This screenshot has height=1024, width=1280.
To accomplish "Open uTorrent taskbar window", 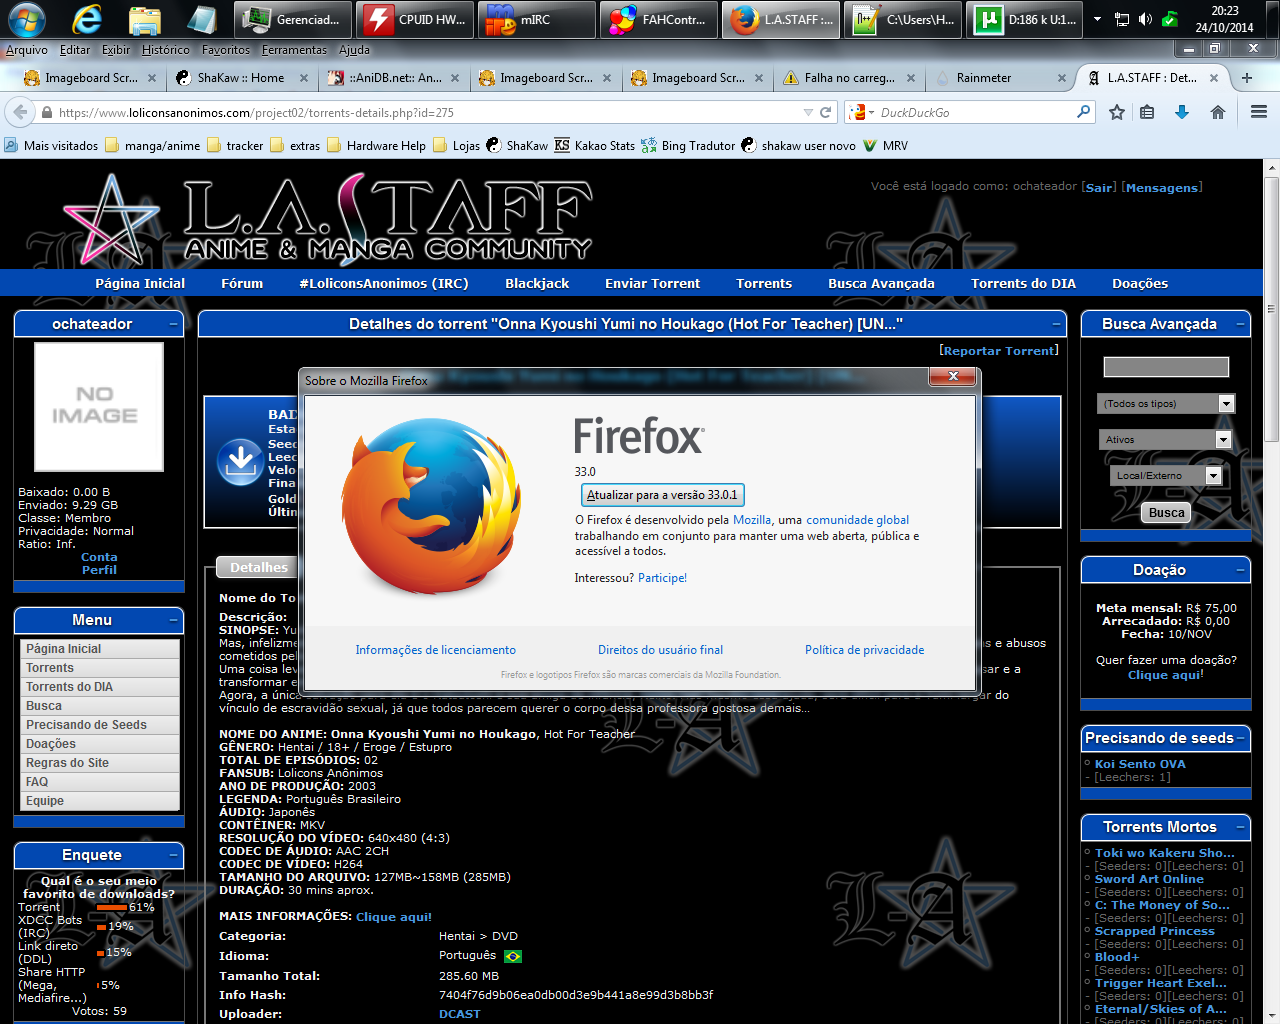I will click(x=1025, y=19).
